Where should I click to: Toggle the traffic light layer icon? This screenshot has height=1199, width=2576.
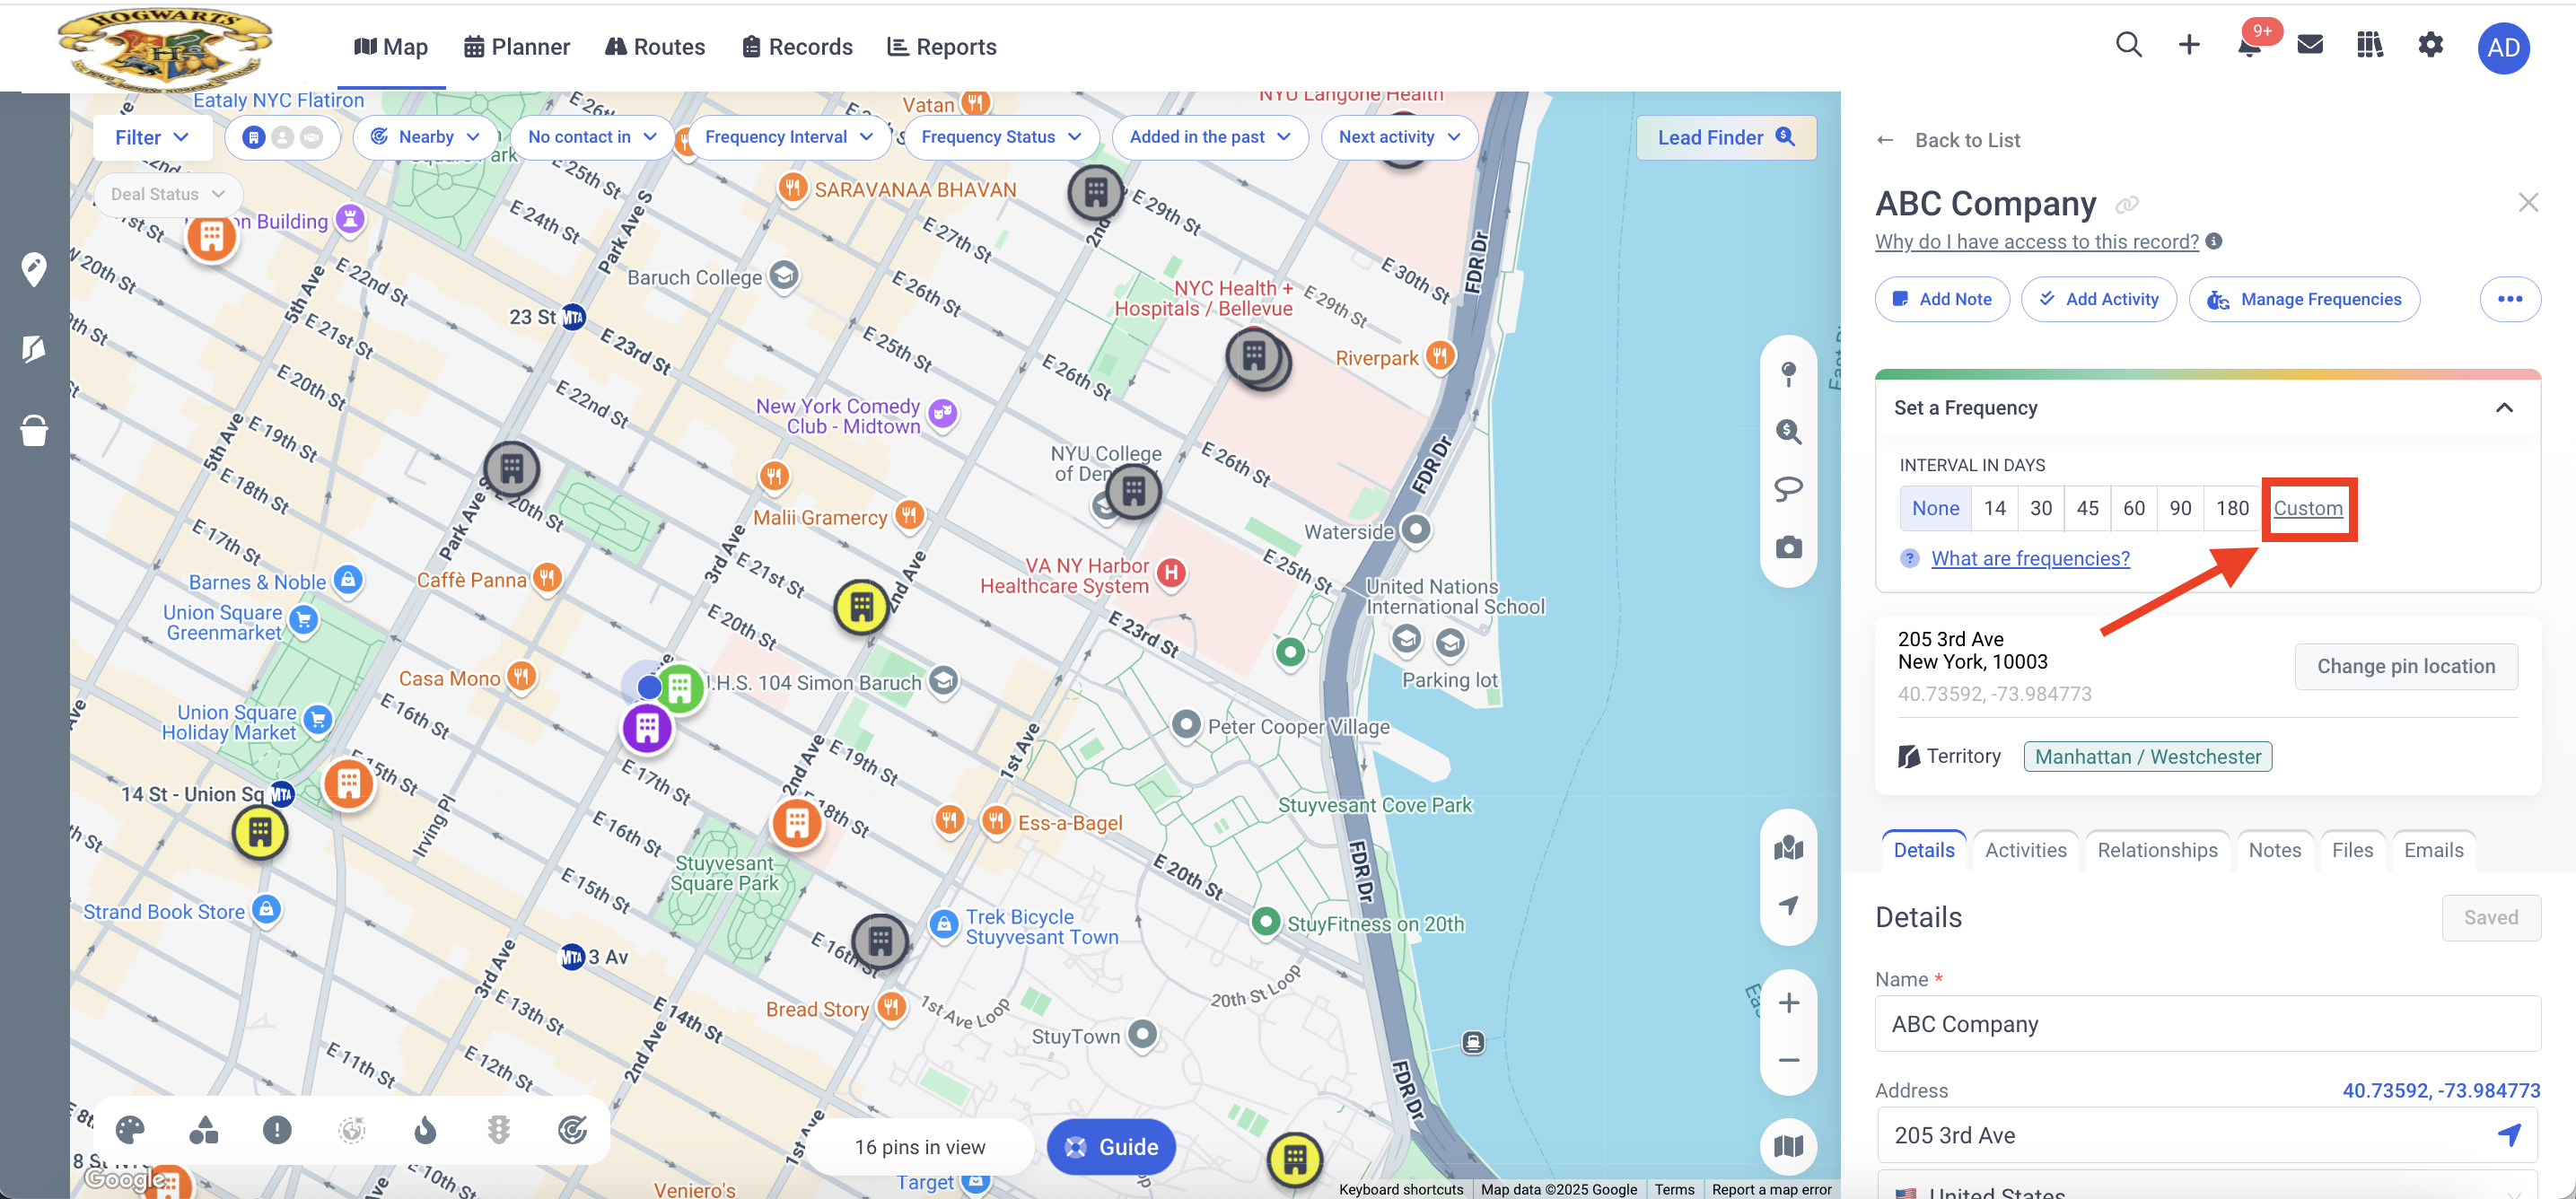tap(499, 1130)
